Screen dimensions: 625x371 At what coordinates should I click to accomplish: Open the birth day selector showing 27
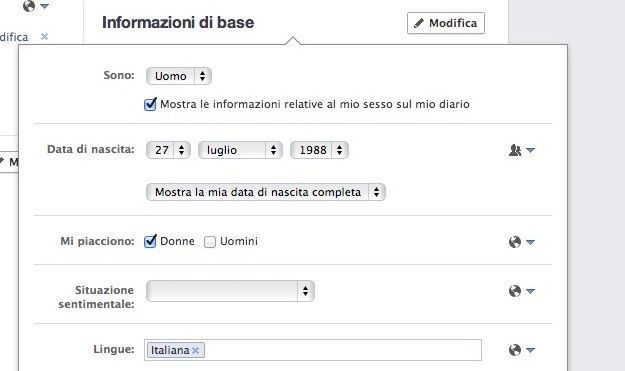point(168,150)
